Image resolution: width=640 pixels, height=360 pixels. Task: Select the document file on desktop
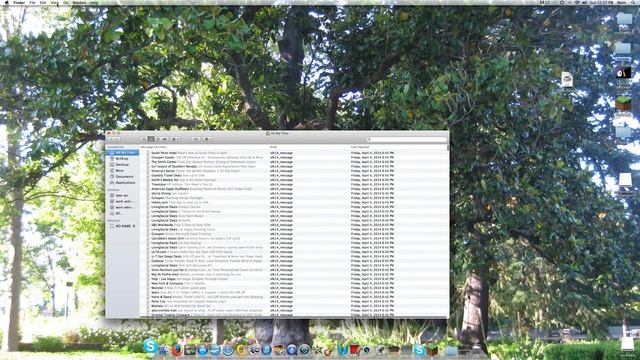tap(567, 79)
